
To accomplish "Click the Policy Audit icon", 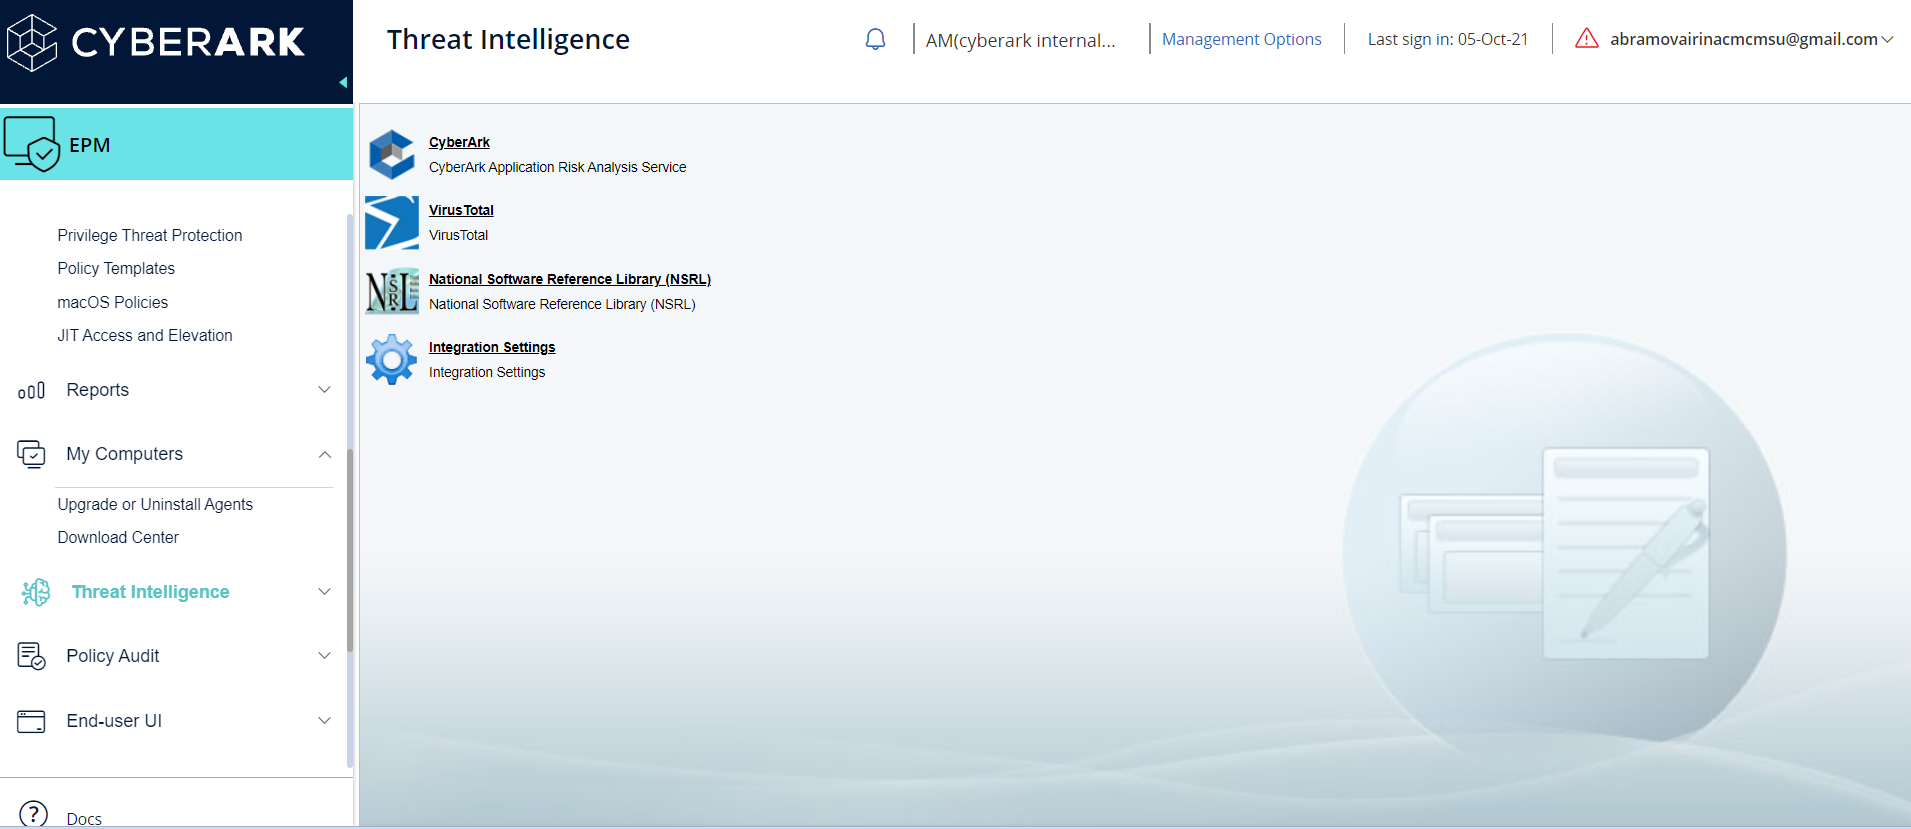I will click(x=31, y=656).
